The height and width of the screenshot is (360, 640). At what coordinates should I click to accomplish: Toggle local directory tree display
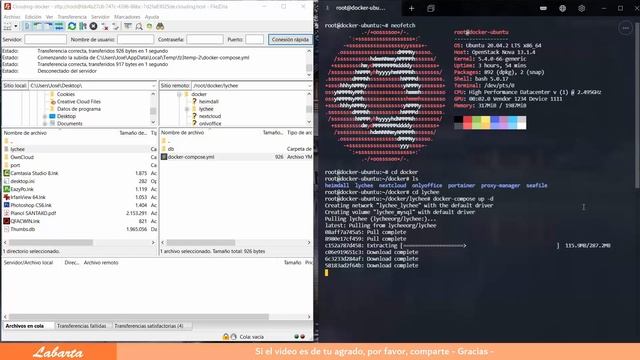(x=38, y=27)
